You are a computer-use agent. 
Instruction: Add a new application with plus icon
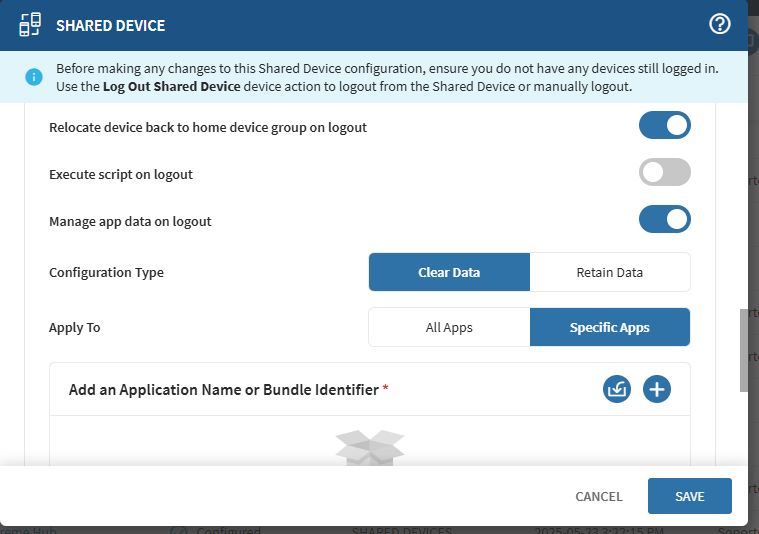(x=656, y=389)
